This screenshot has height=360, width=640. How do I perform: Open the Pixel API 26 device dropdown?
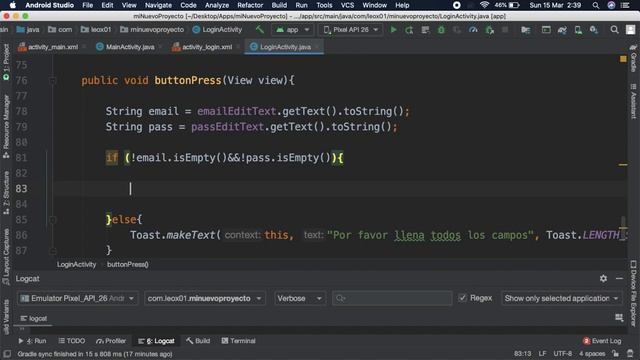coord(351,30)
